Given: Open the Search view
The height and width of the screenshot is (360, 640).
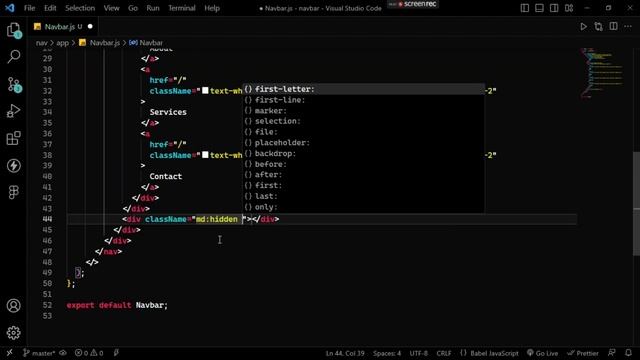Looking at the screenshot, I should click(13, 57).
